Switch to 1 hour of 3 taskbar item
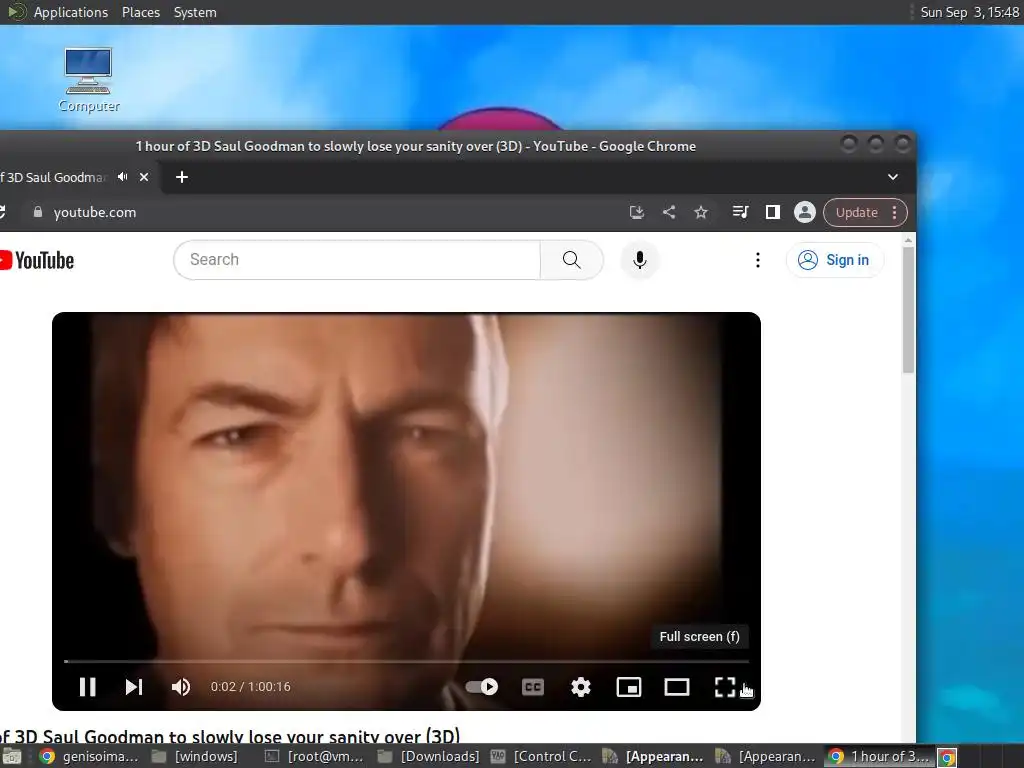 click(879, 756)
